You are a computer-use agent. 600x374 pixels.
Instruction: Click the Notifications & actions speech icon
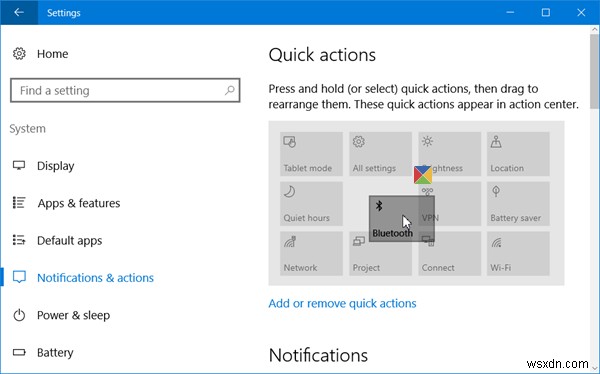coord(19,277)
